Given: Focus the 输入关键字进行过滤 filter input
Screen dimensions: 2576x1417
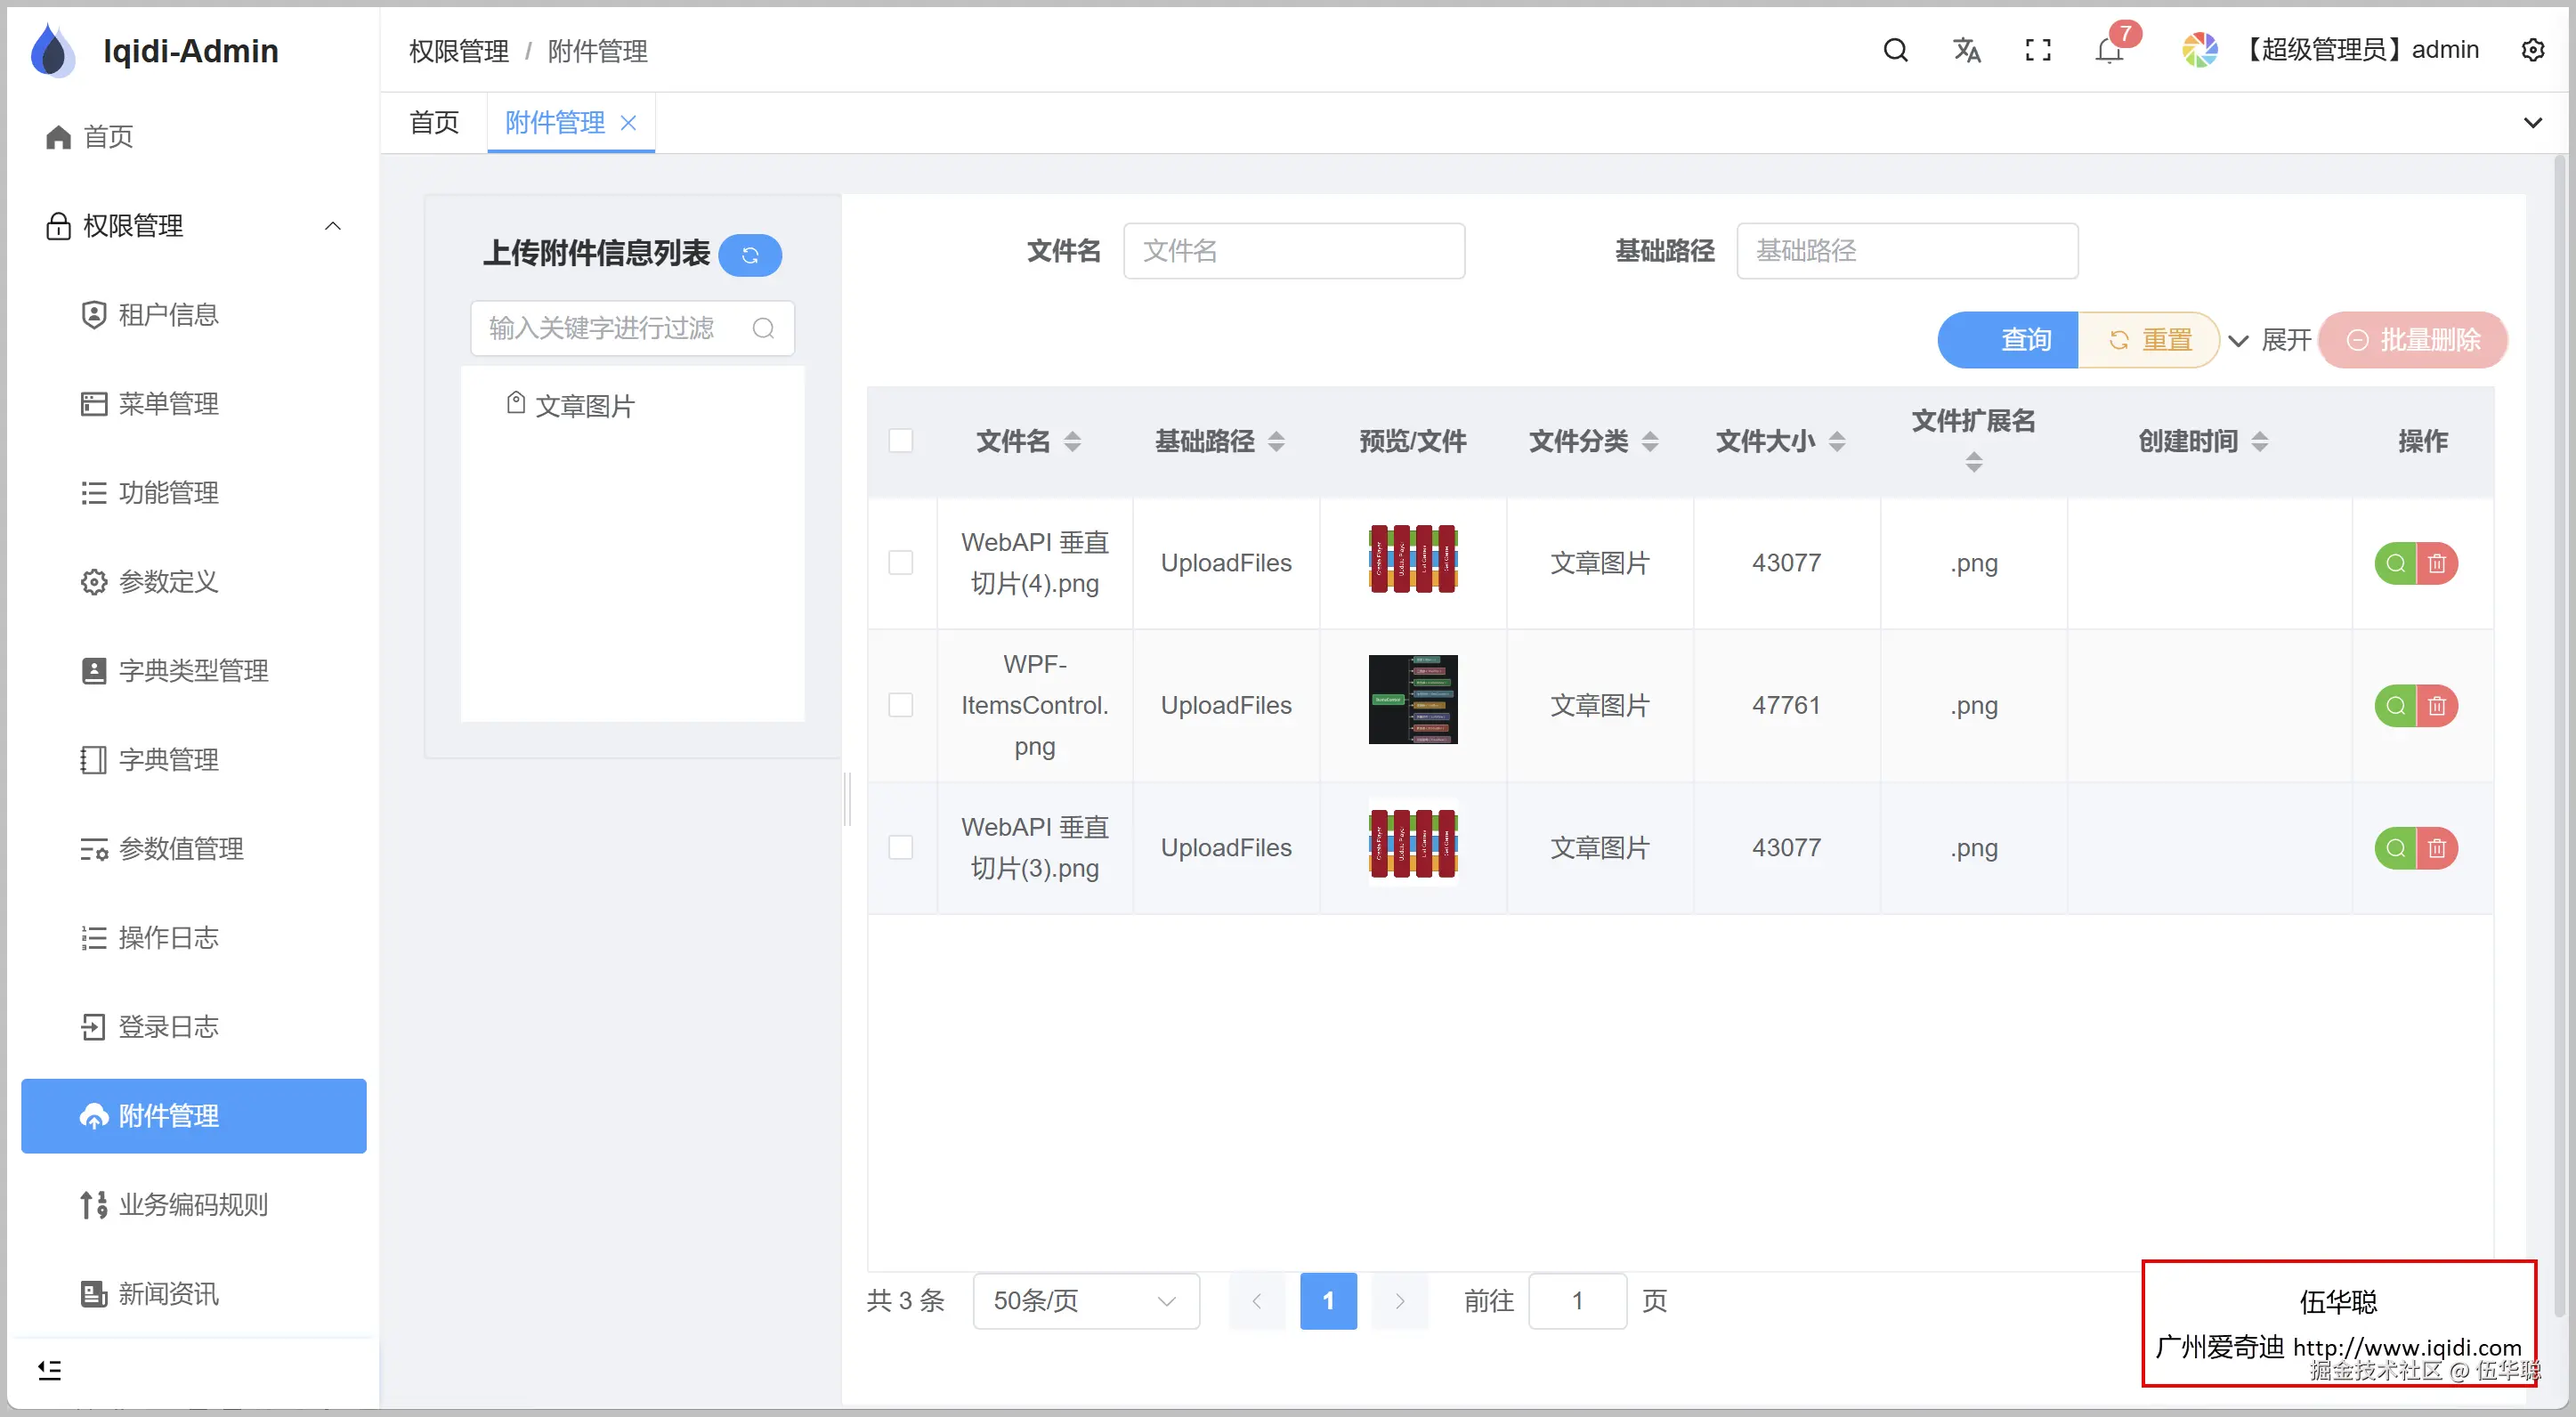Looking at the screenshot, I should tap(632, 328).
